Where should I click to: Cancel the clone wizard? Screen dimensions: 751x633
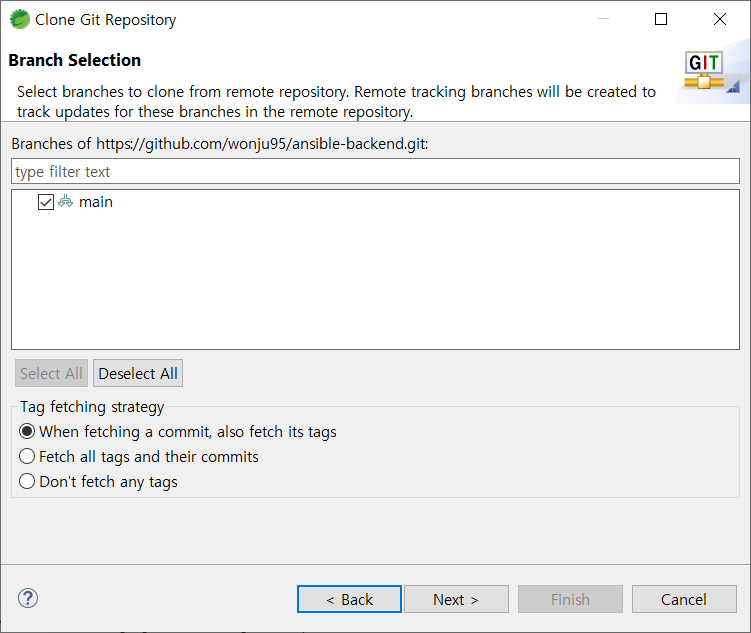point(684,599)
